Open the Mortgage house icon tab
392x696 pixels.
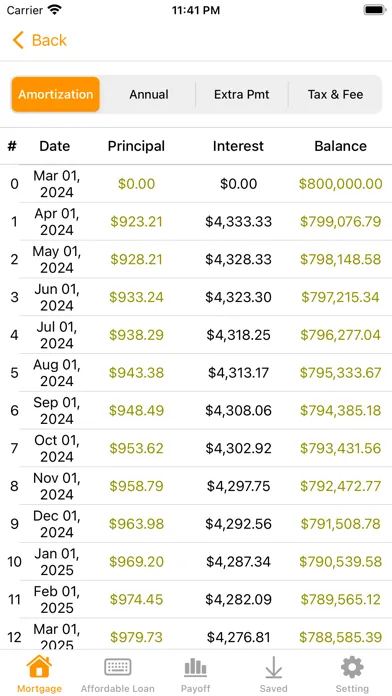coord(39,667)
